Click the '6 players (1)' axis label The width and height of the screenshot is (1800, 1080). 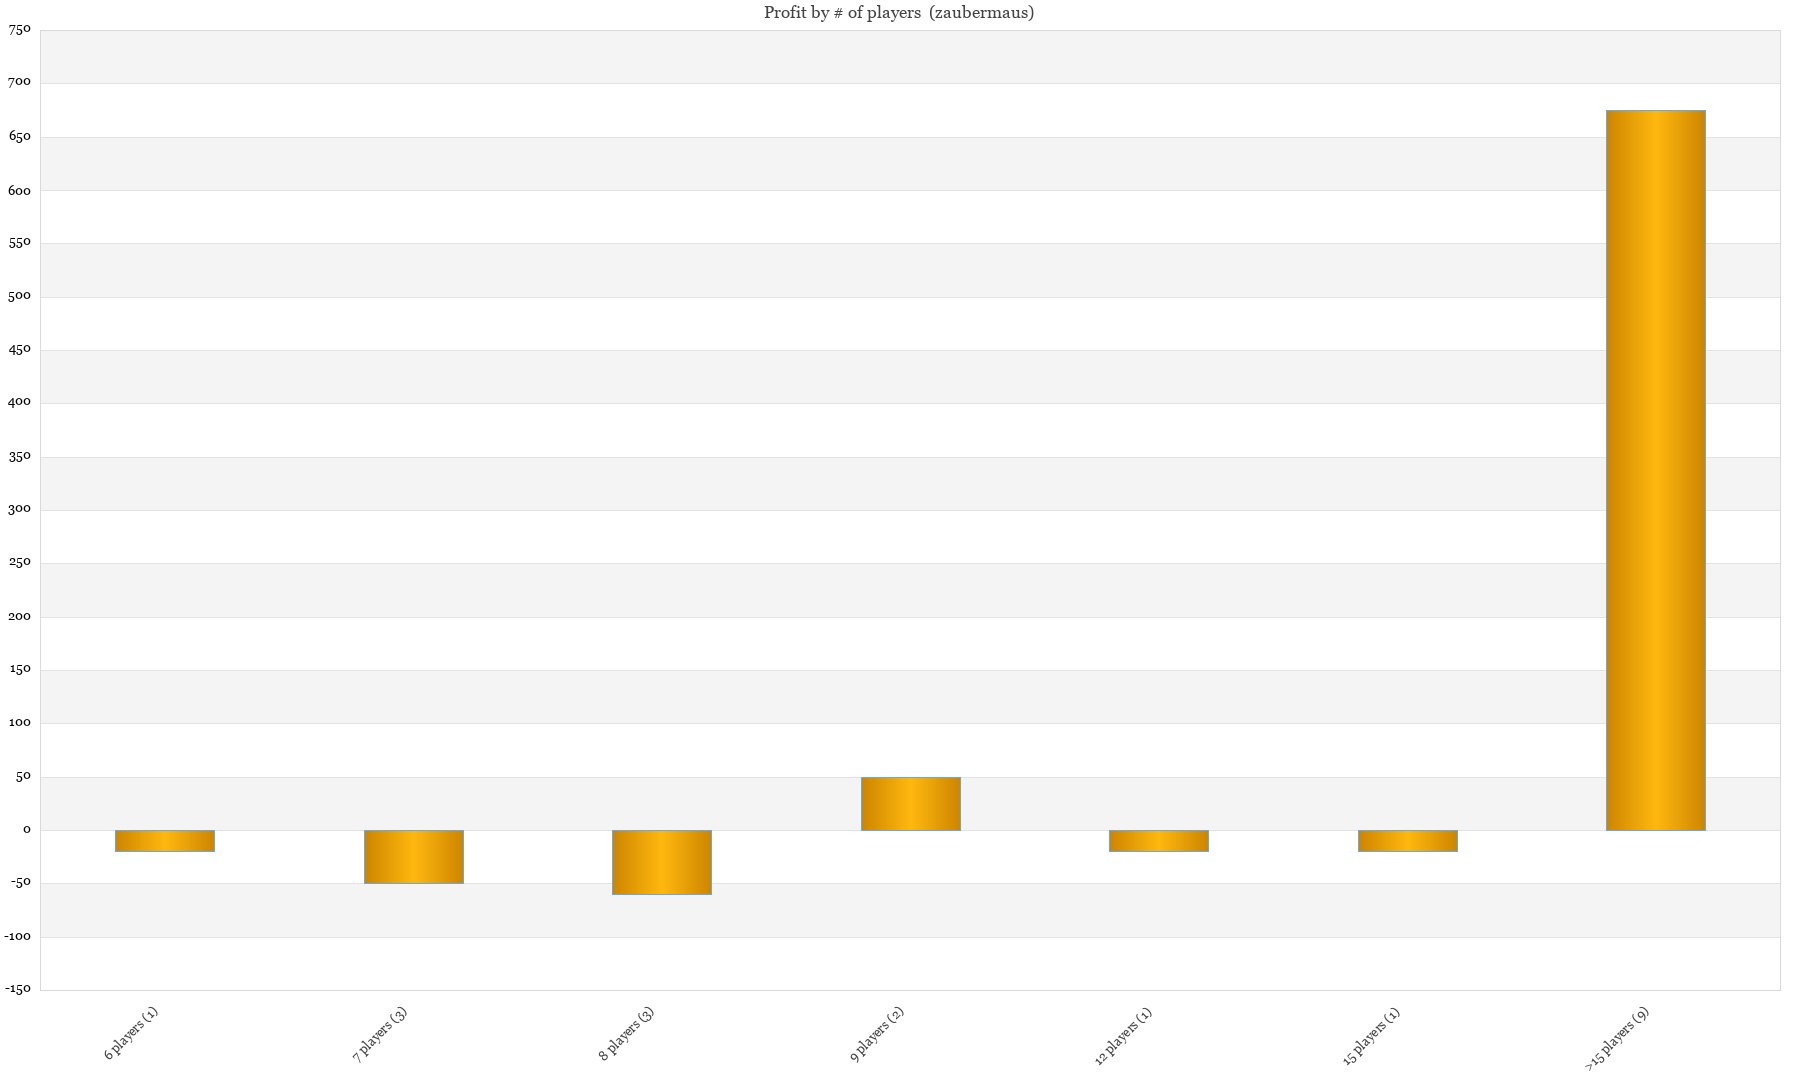132,1033
